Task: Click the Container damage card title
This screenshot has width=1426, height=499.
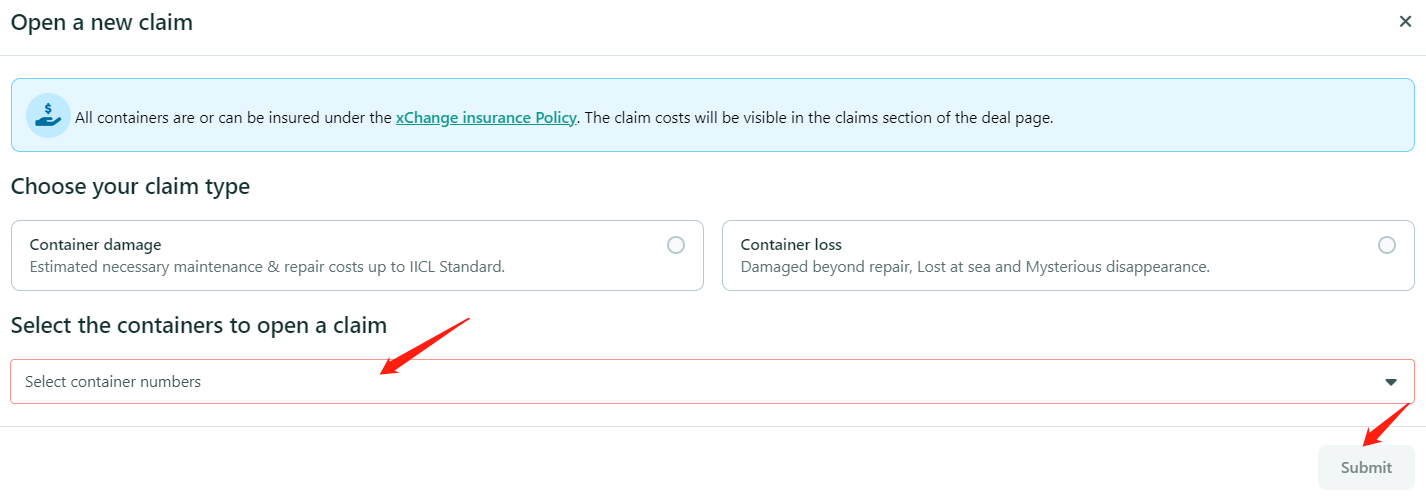Action: [x=95, y=244]
